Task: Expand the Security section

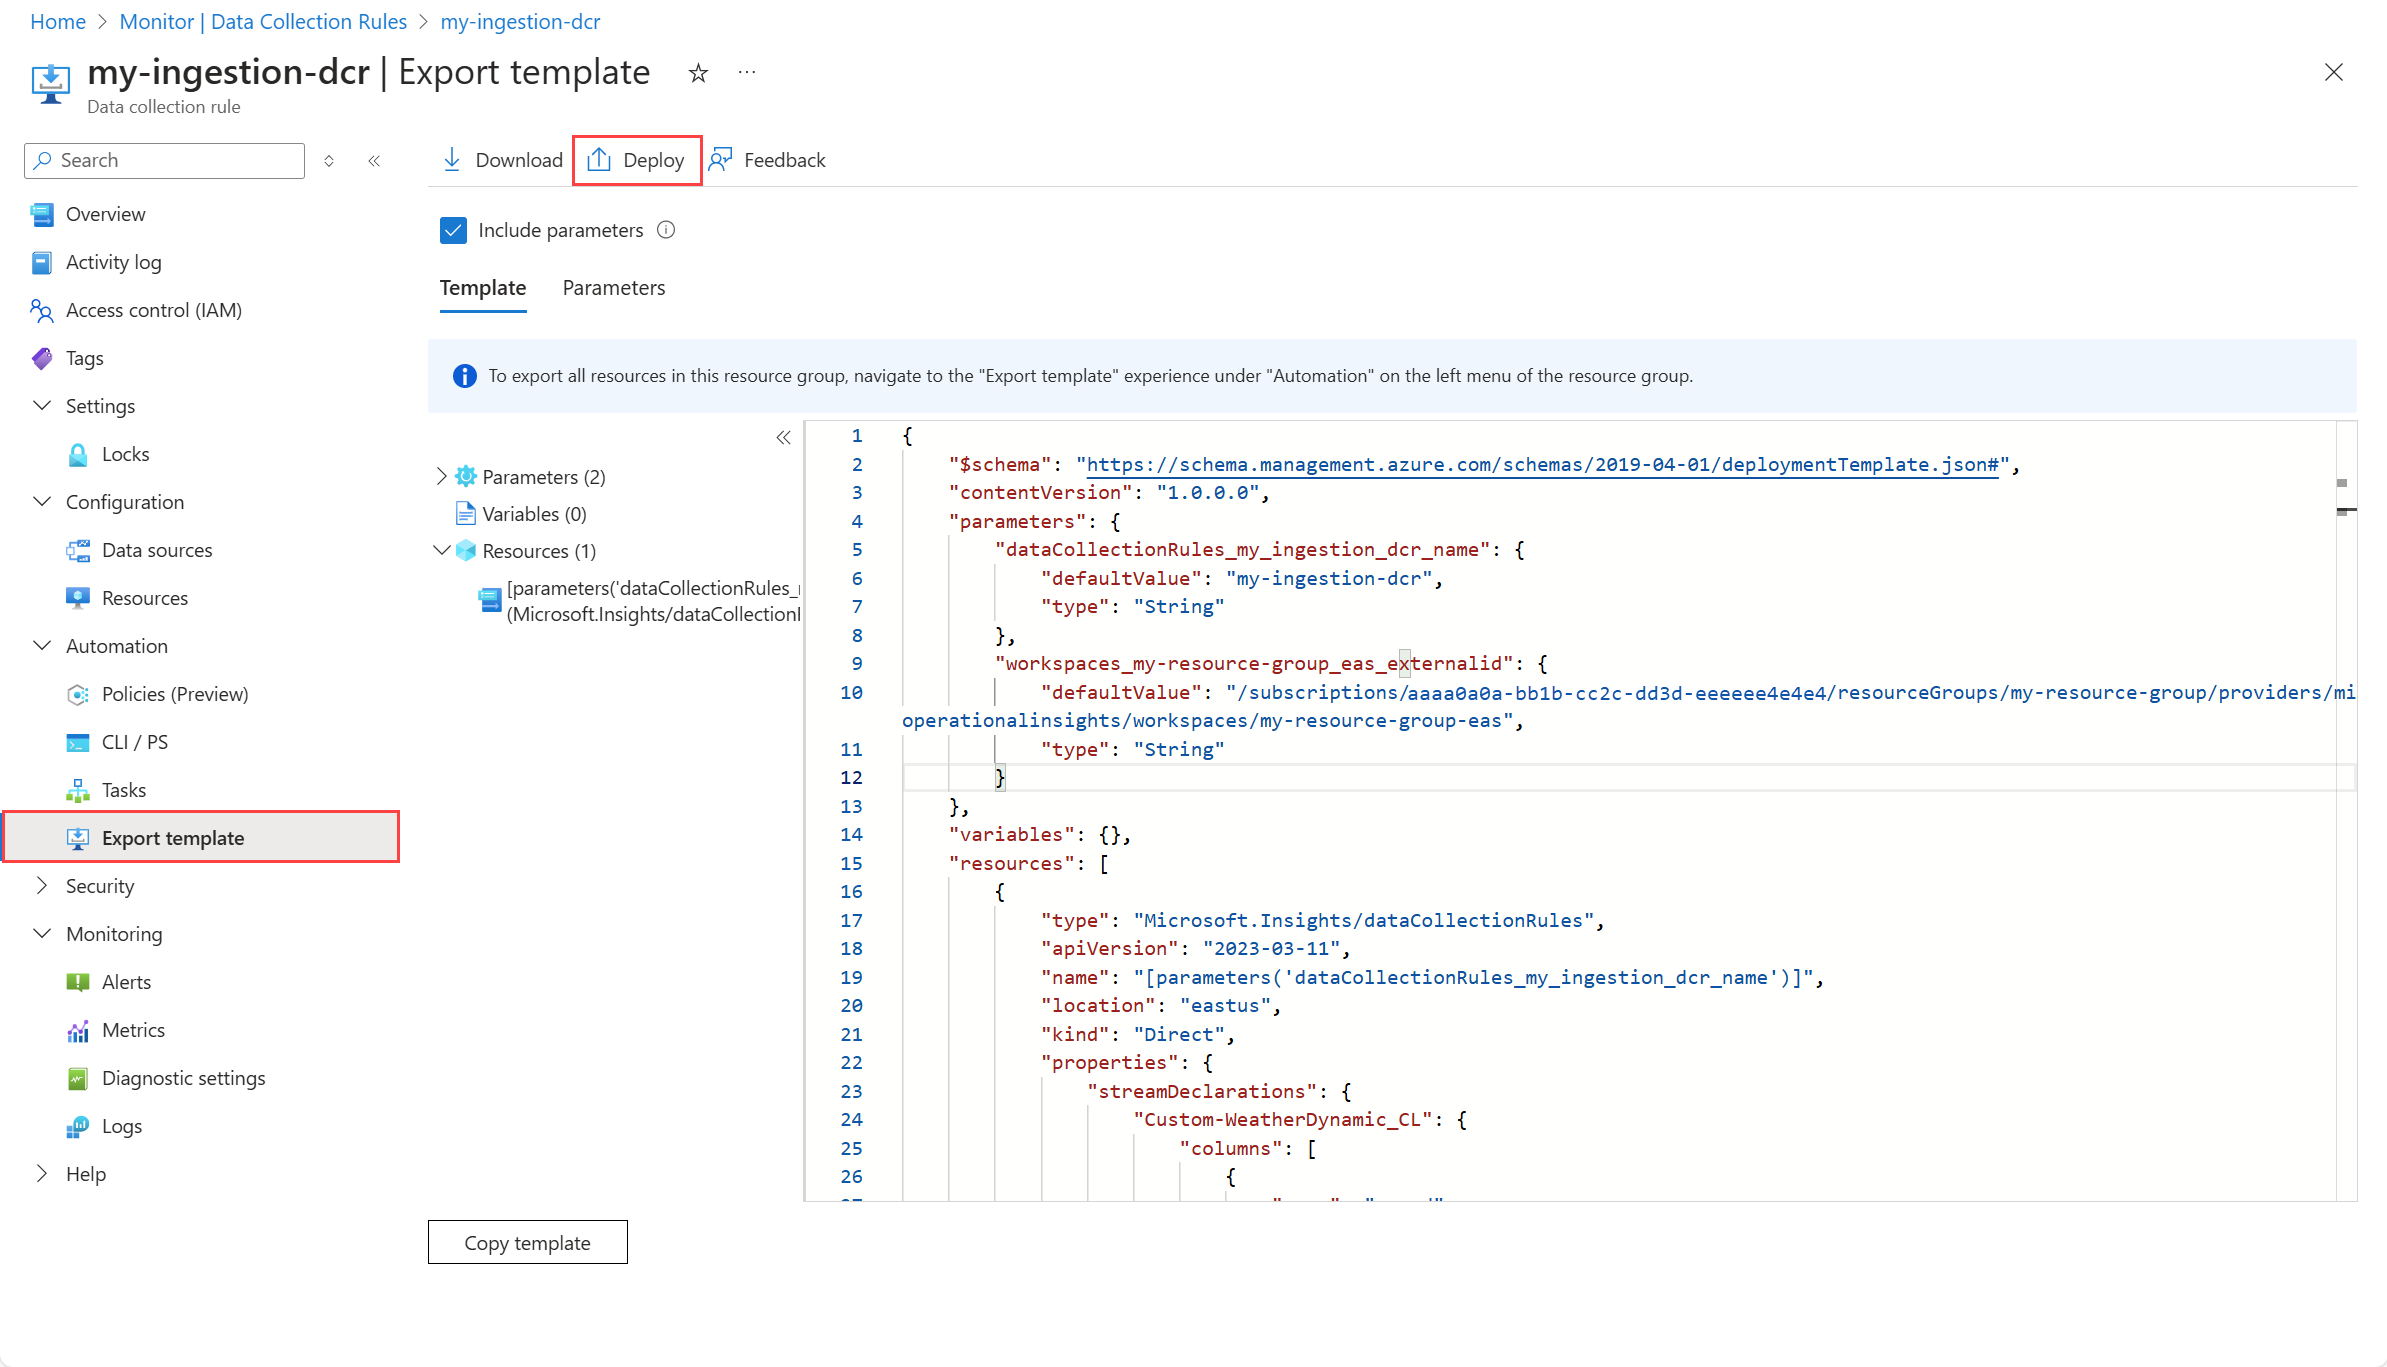Action: [x=41, y=886]
